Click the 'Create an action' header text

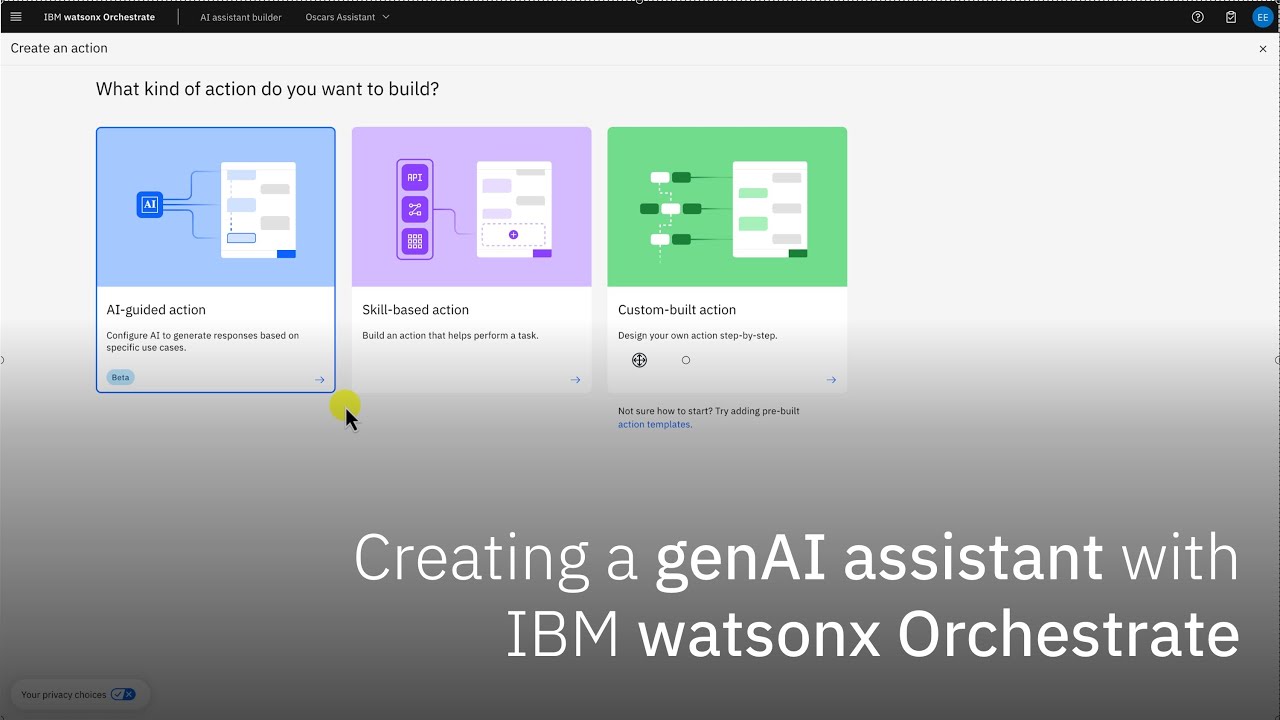59,48
